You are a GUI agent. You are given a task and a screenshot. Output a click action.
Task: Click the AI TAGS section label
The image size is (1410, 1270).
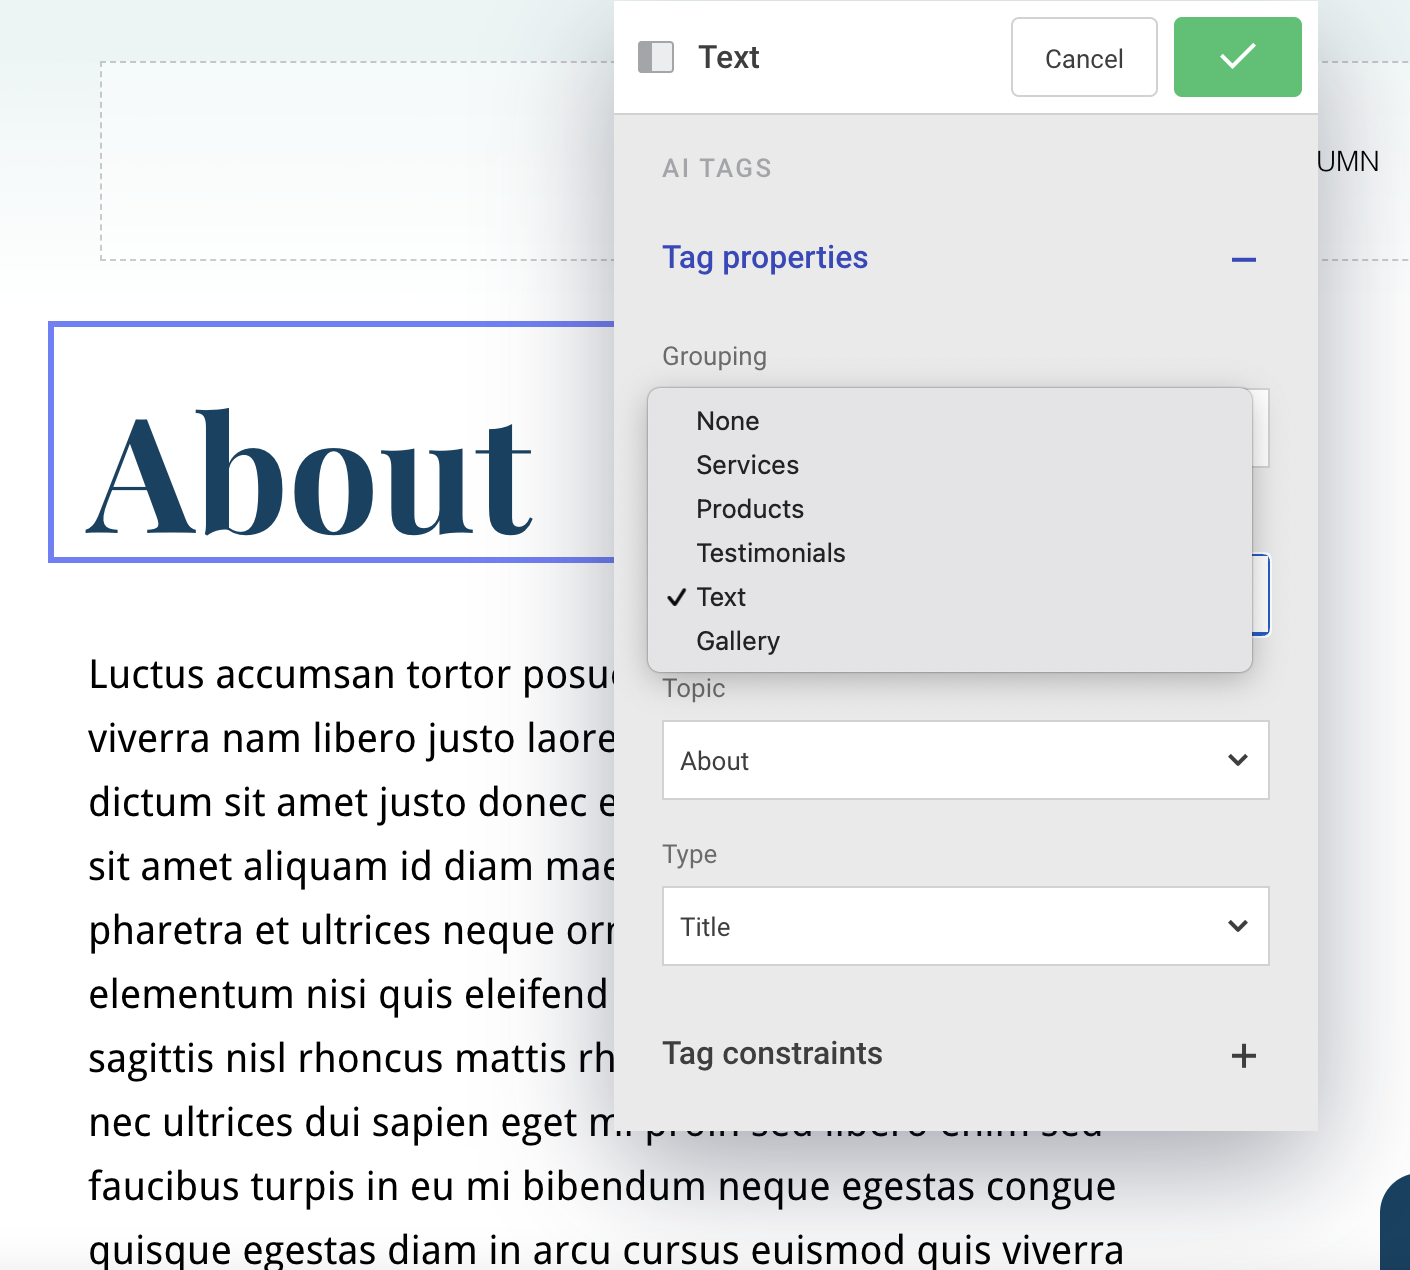717,168
